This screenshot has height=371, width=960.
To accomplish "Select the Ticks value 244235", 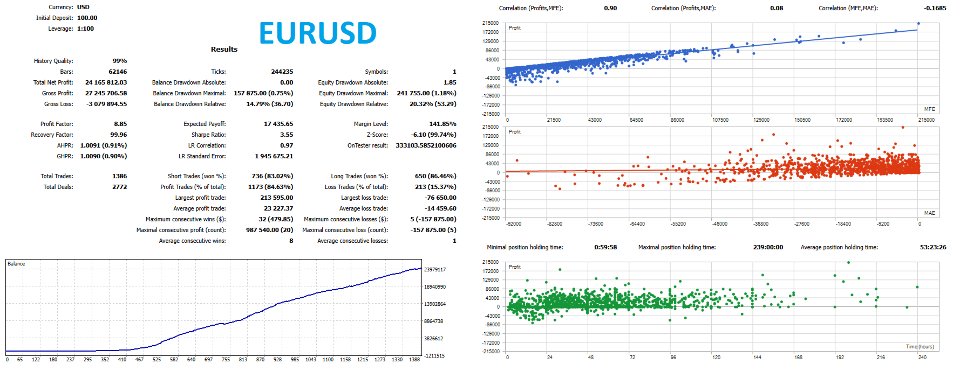I will (282, 72).
